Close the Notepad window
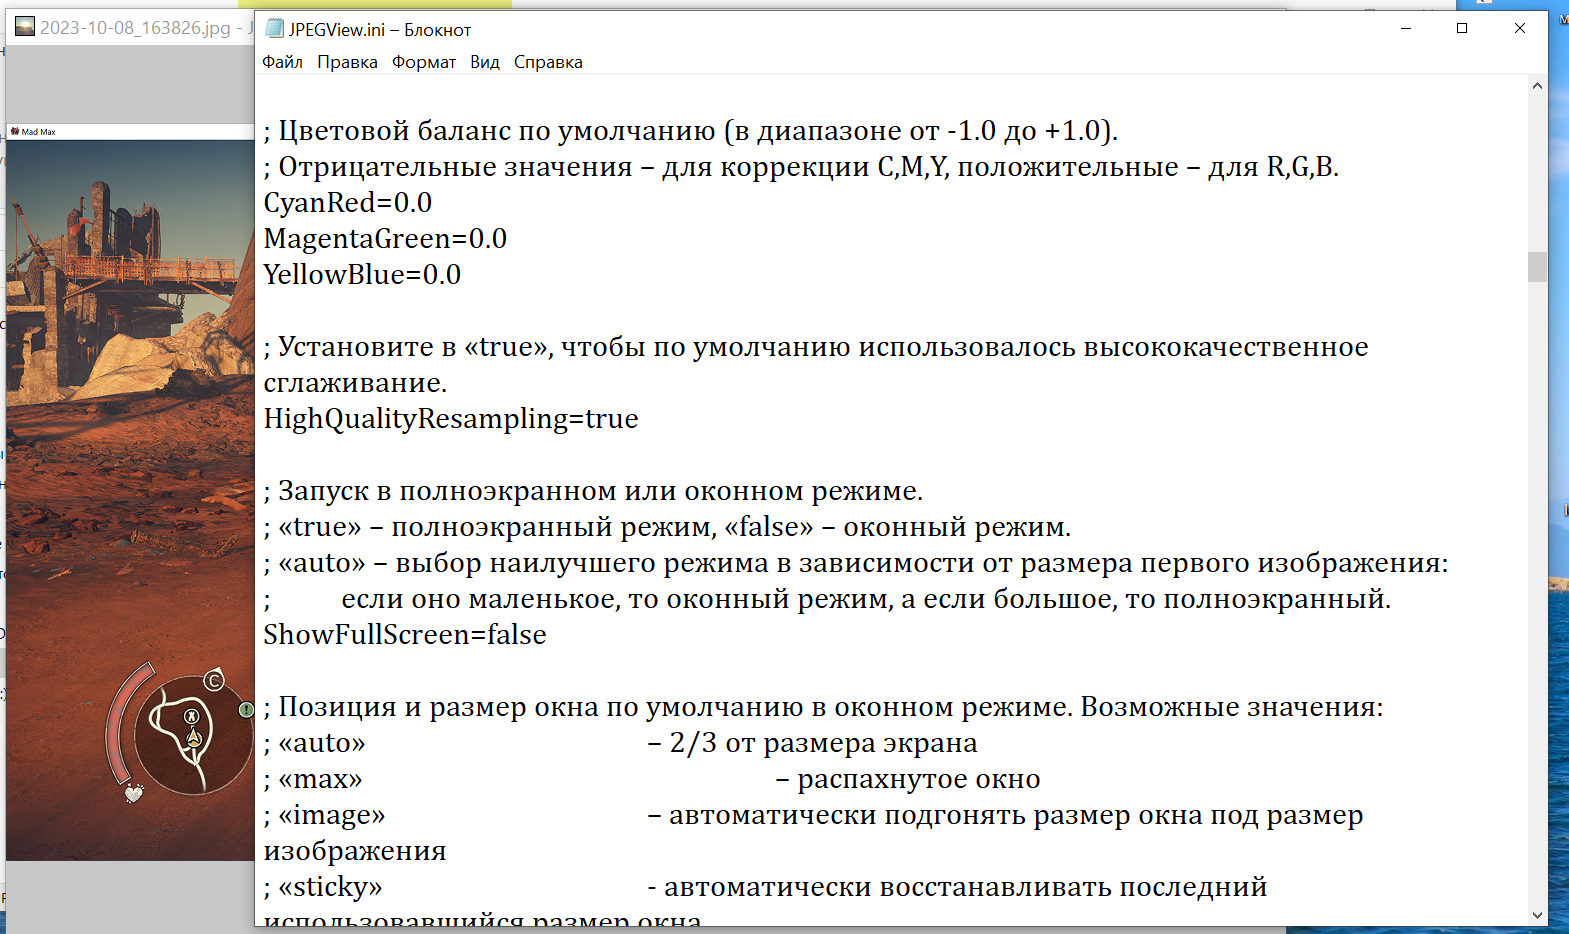 pos(1519,29)
